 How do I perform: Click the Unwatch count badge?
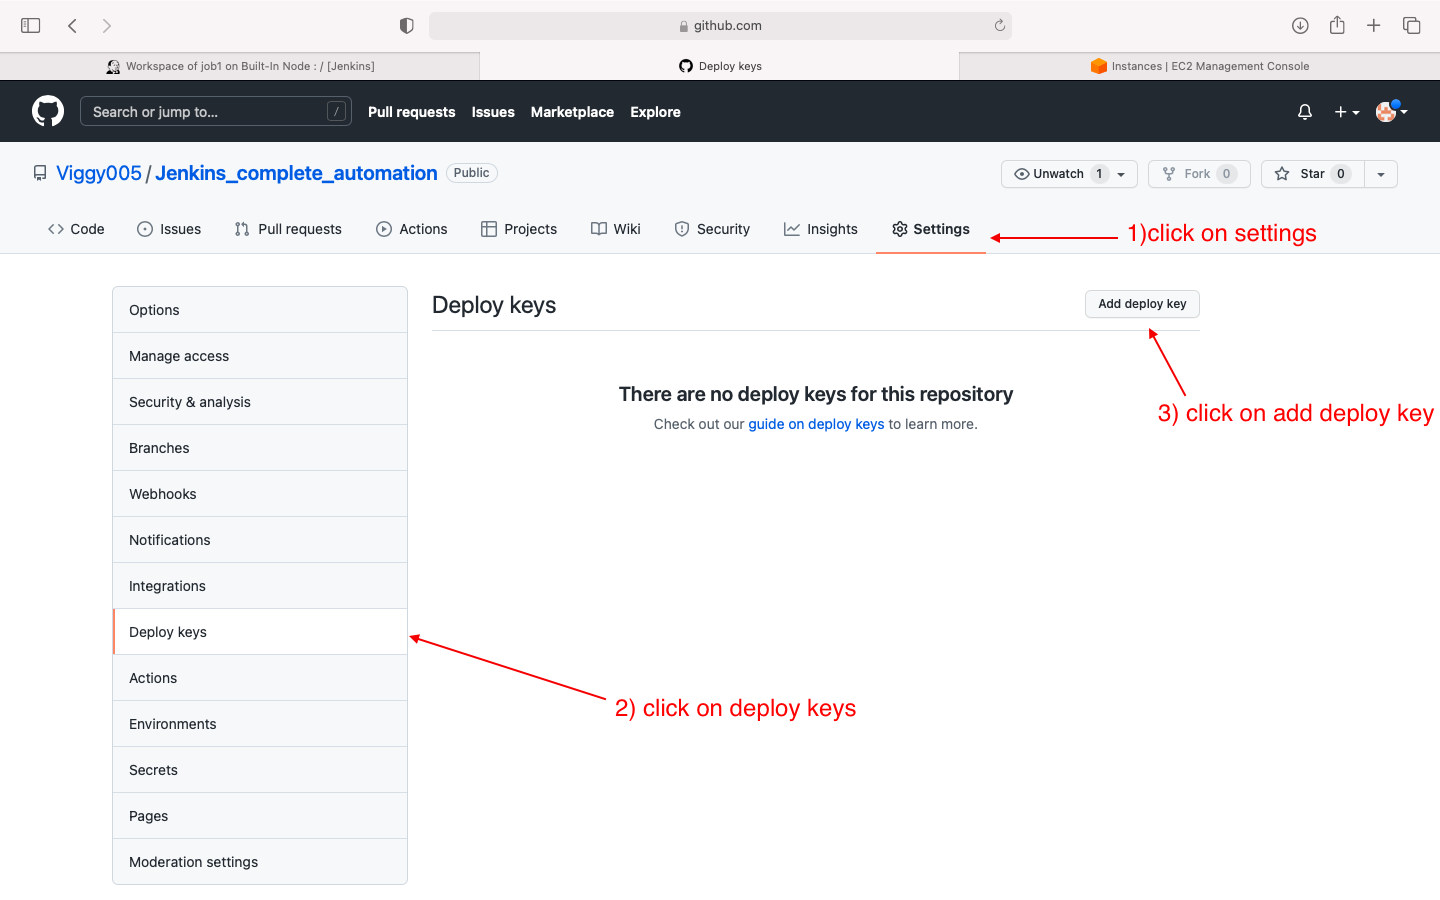pyautogui.click(x=1099, y=174)
